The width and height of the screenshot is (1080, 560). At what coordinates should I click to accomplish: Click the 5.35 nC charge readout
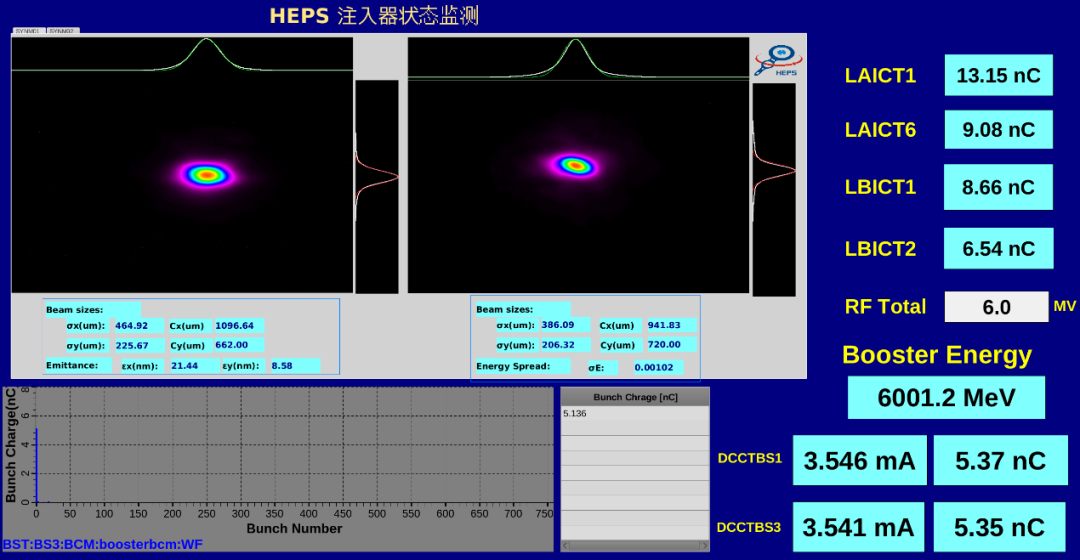click(1000, 527)
